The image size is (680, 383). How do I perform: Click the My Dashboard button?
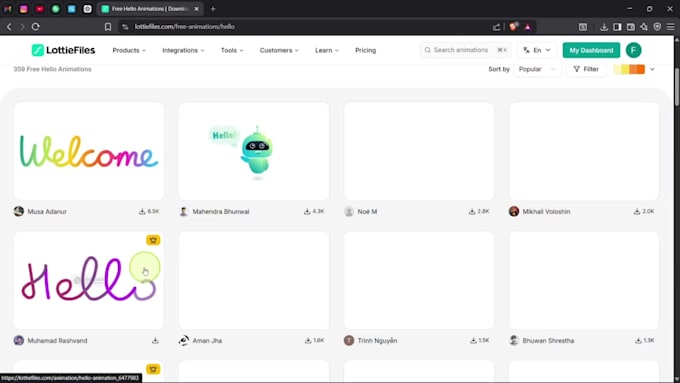(x=591, y=50)
